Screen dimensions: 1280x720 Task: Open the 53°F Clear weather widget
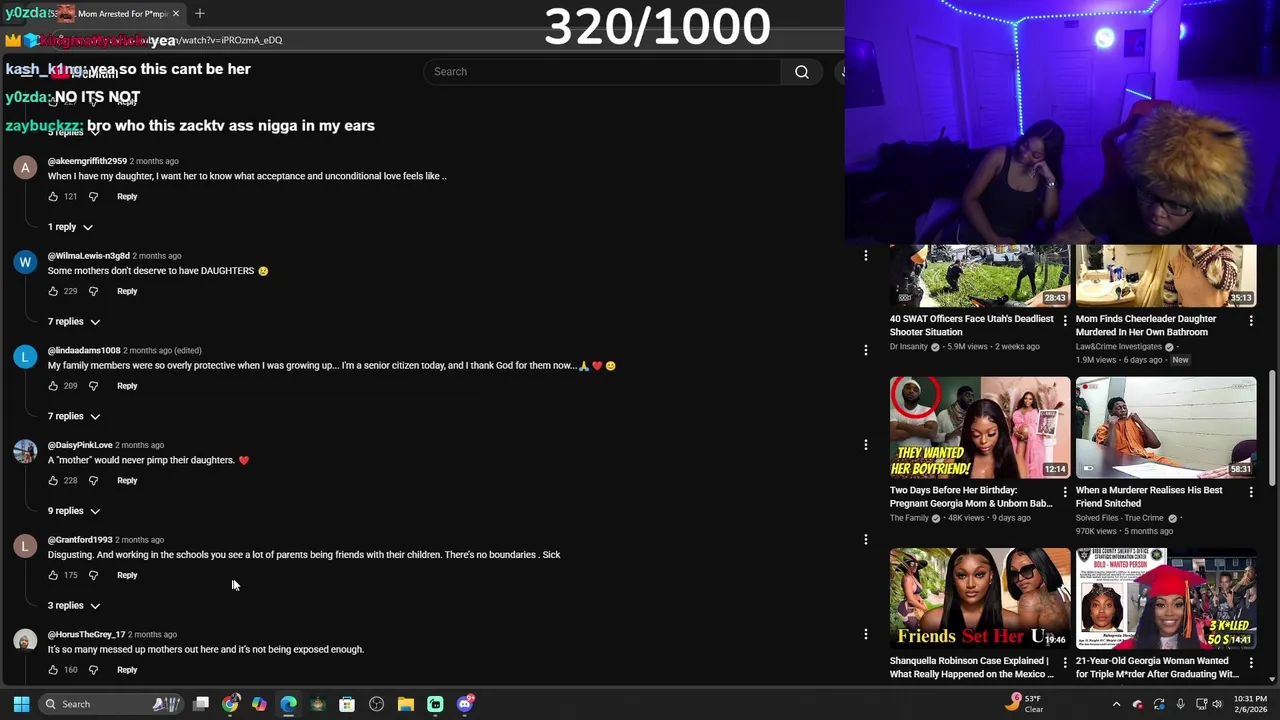pyautogui.click(x=1026, y=704)
